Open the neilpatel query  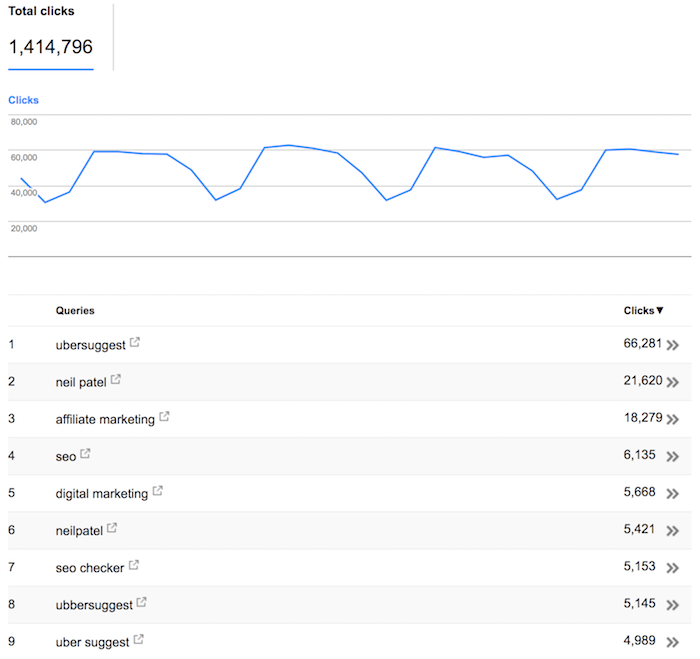pos(79,531)
